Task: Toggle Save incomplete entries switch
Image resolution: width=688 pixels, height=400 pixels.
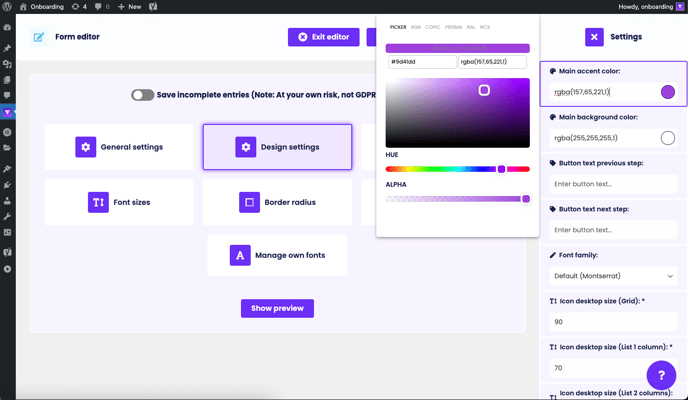Action: click(x=142, y=95)
